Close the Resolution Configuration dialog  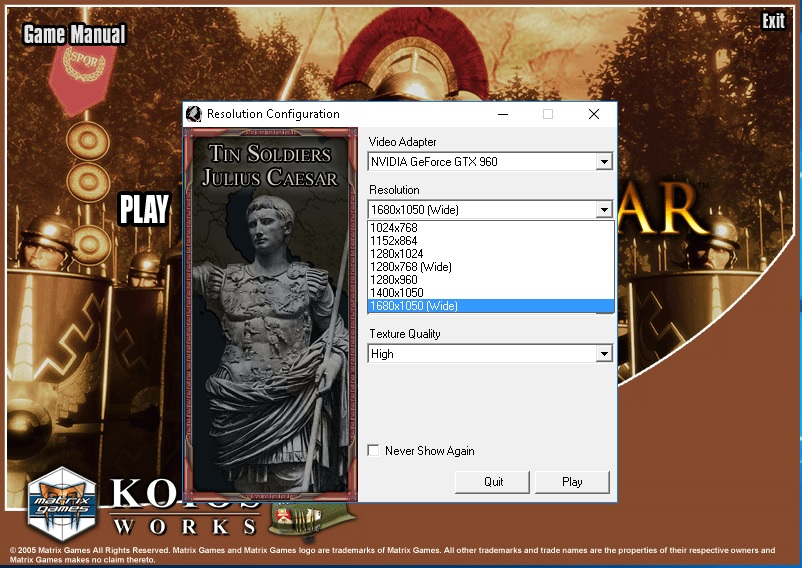coord(594,114)
